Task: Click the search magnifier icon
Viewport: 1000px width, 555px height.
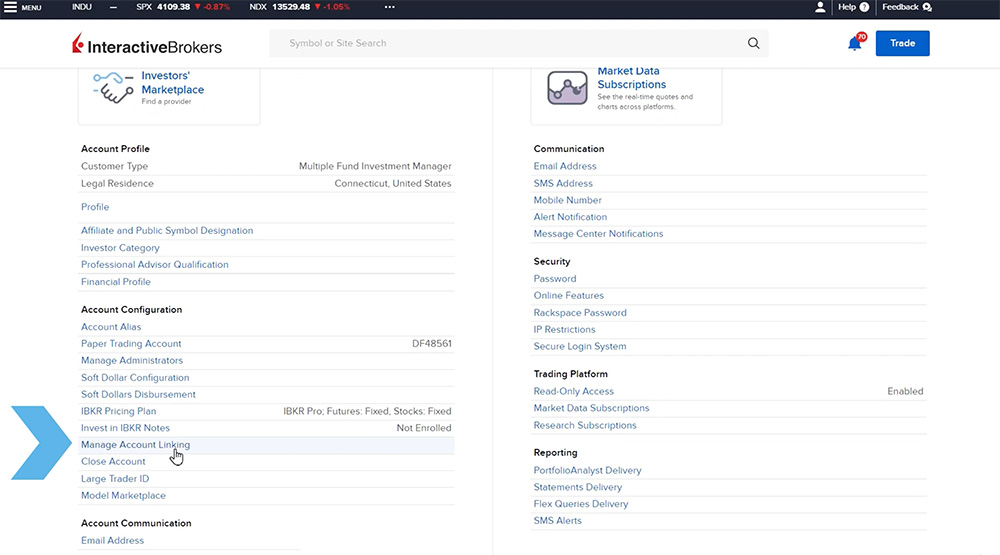Action: pos(754,43)
